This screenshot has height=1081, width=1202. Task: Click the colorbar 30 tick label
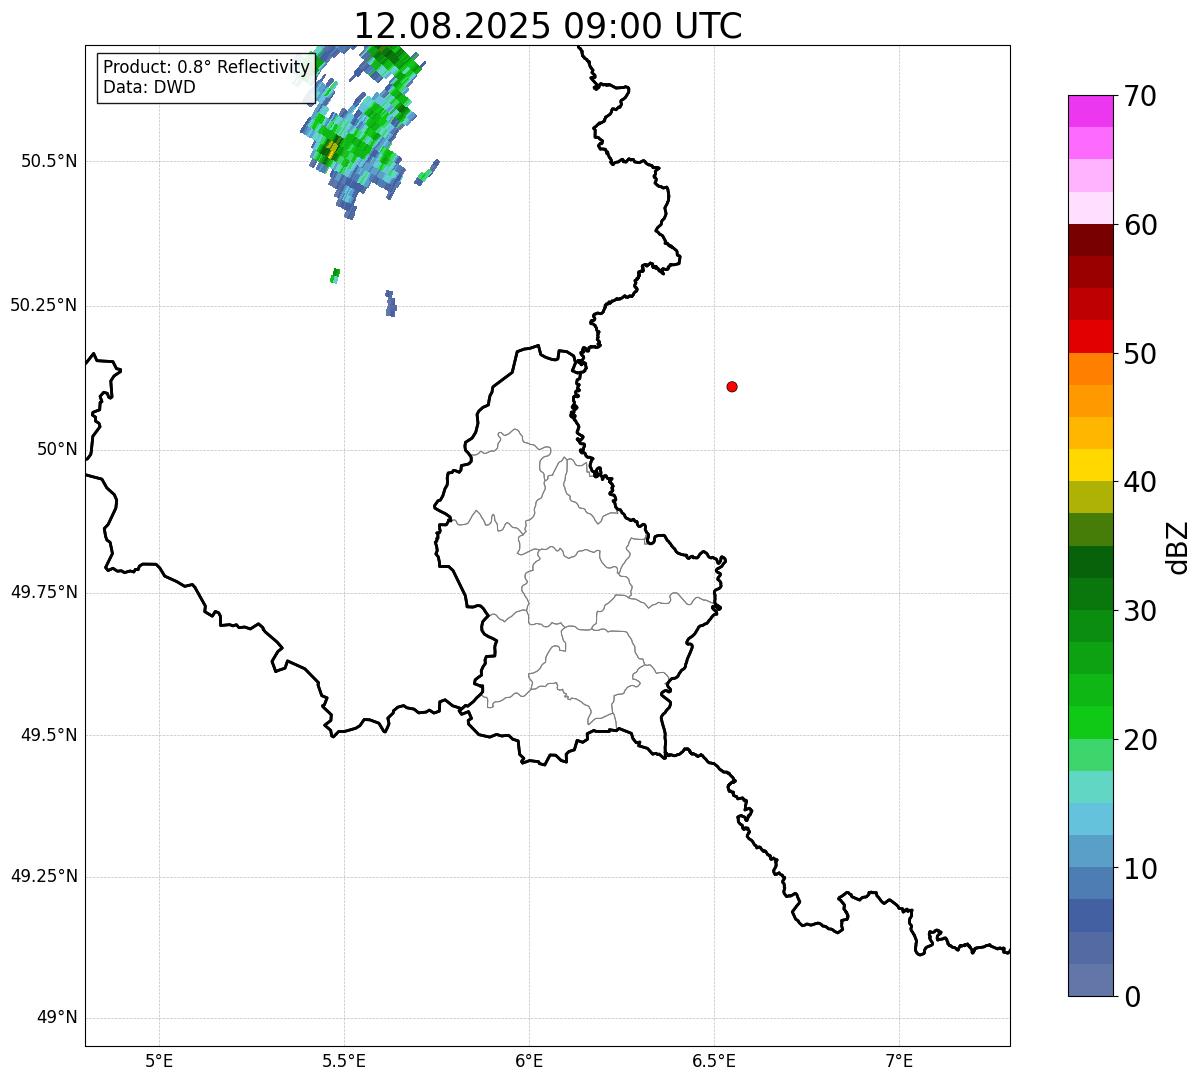pos(1140,611)
